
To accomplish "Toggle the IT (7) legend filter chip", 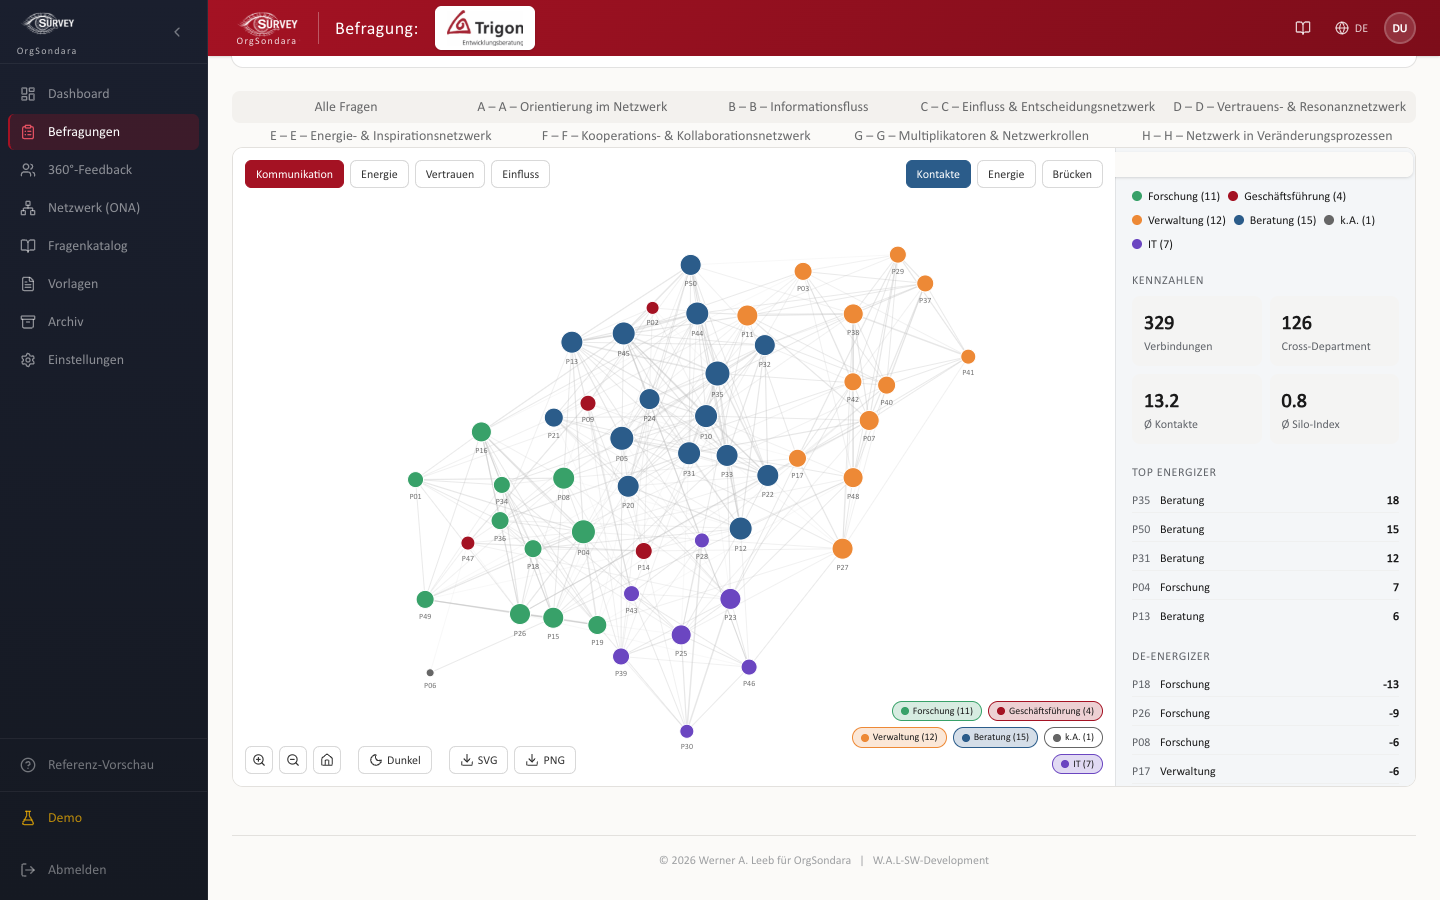I will [1077, 764].
